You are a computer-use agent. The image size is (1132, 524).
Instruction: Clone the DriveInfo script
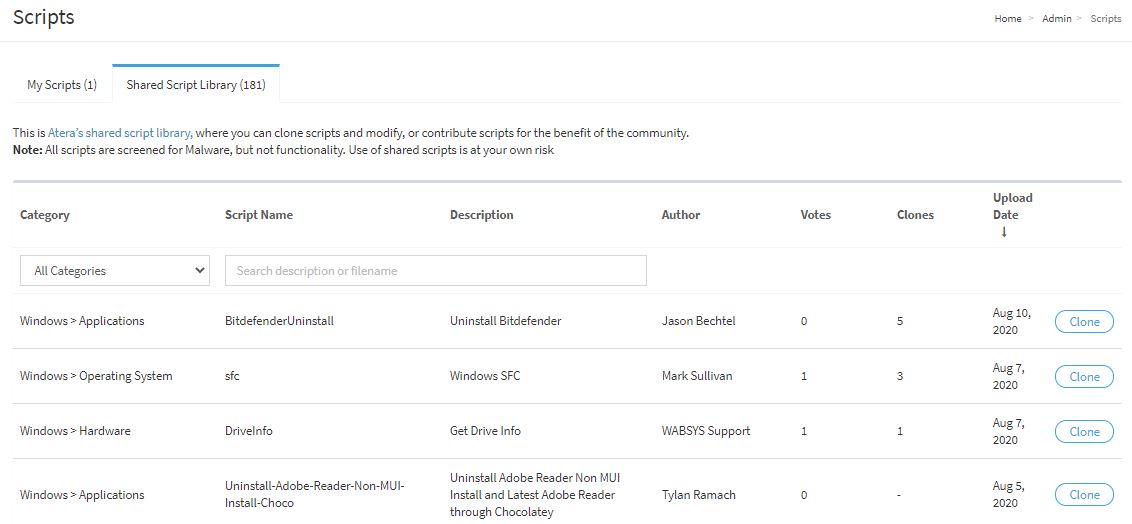(x=1084, y=432)
